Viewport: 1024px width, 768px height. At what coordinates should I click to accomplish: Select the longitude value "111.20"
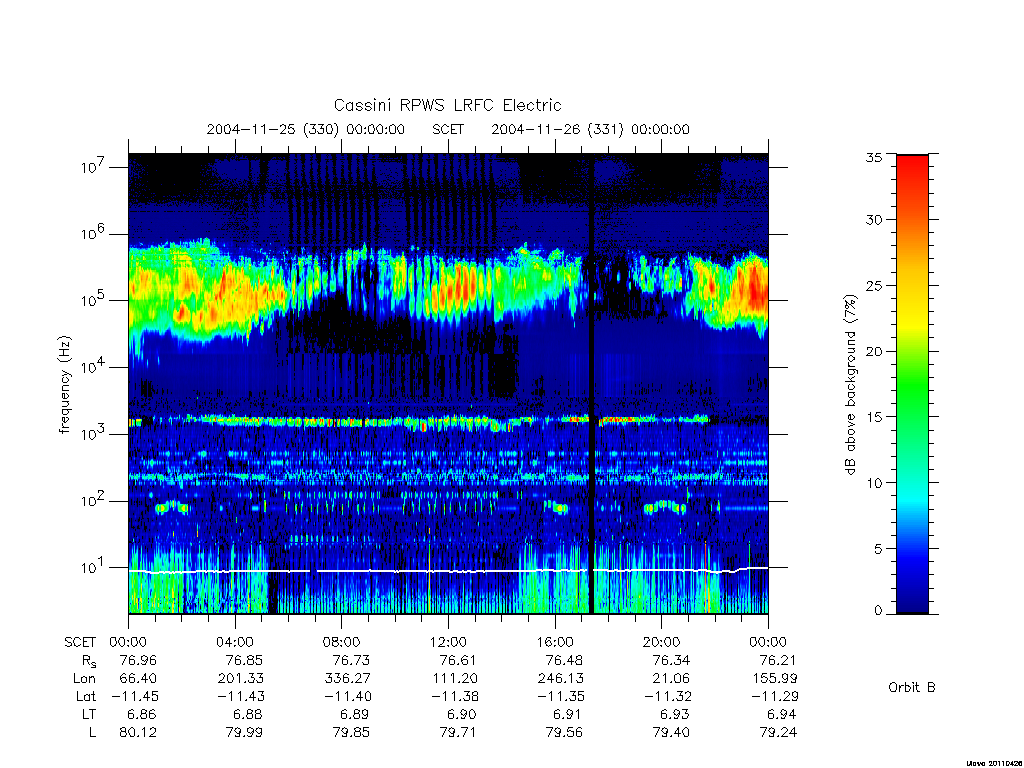coord(455,679)
